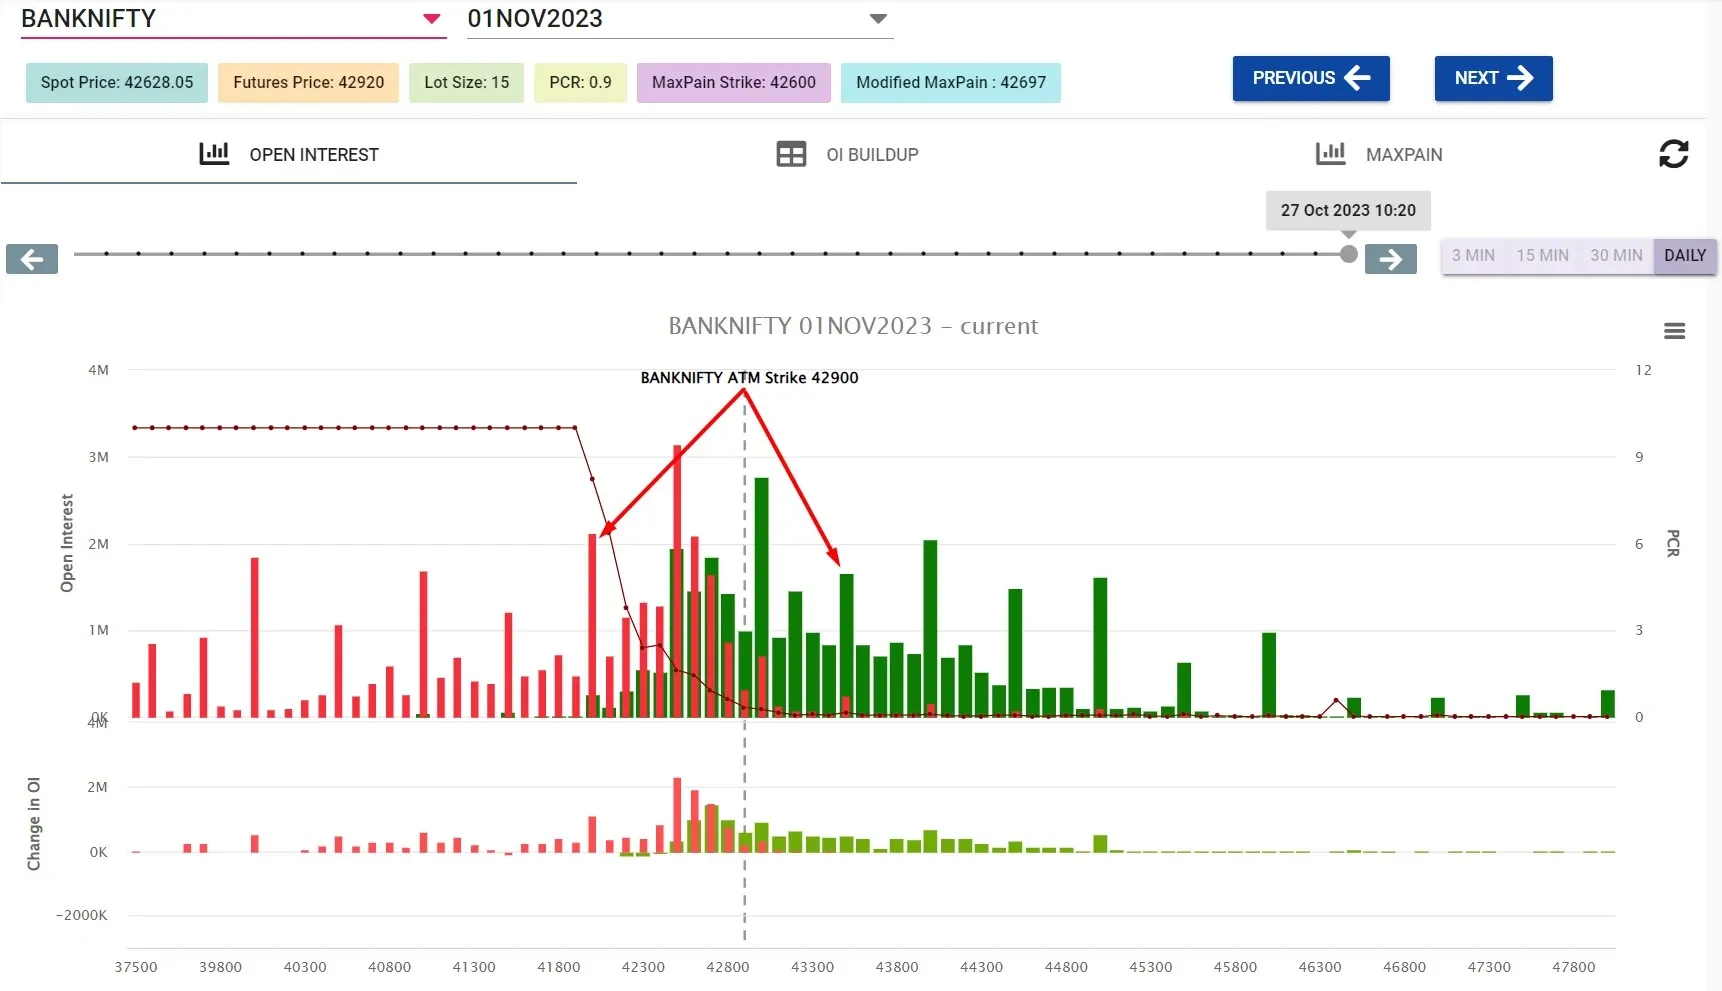Select the 3 MIN interval
The image size is (1722, 991).
coord(1473,256)
